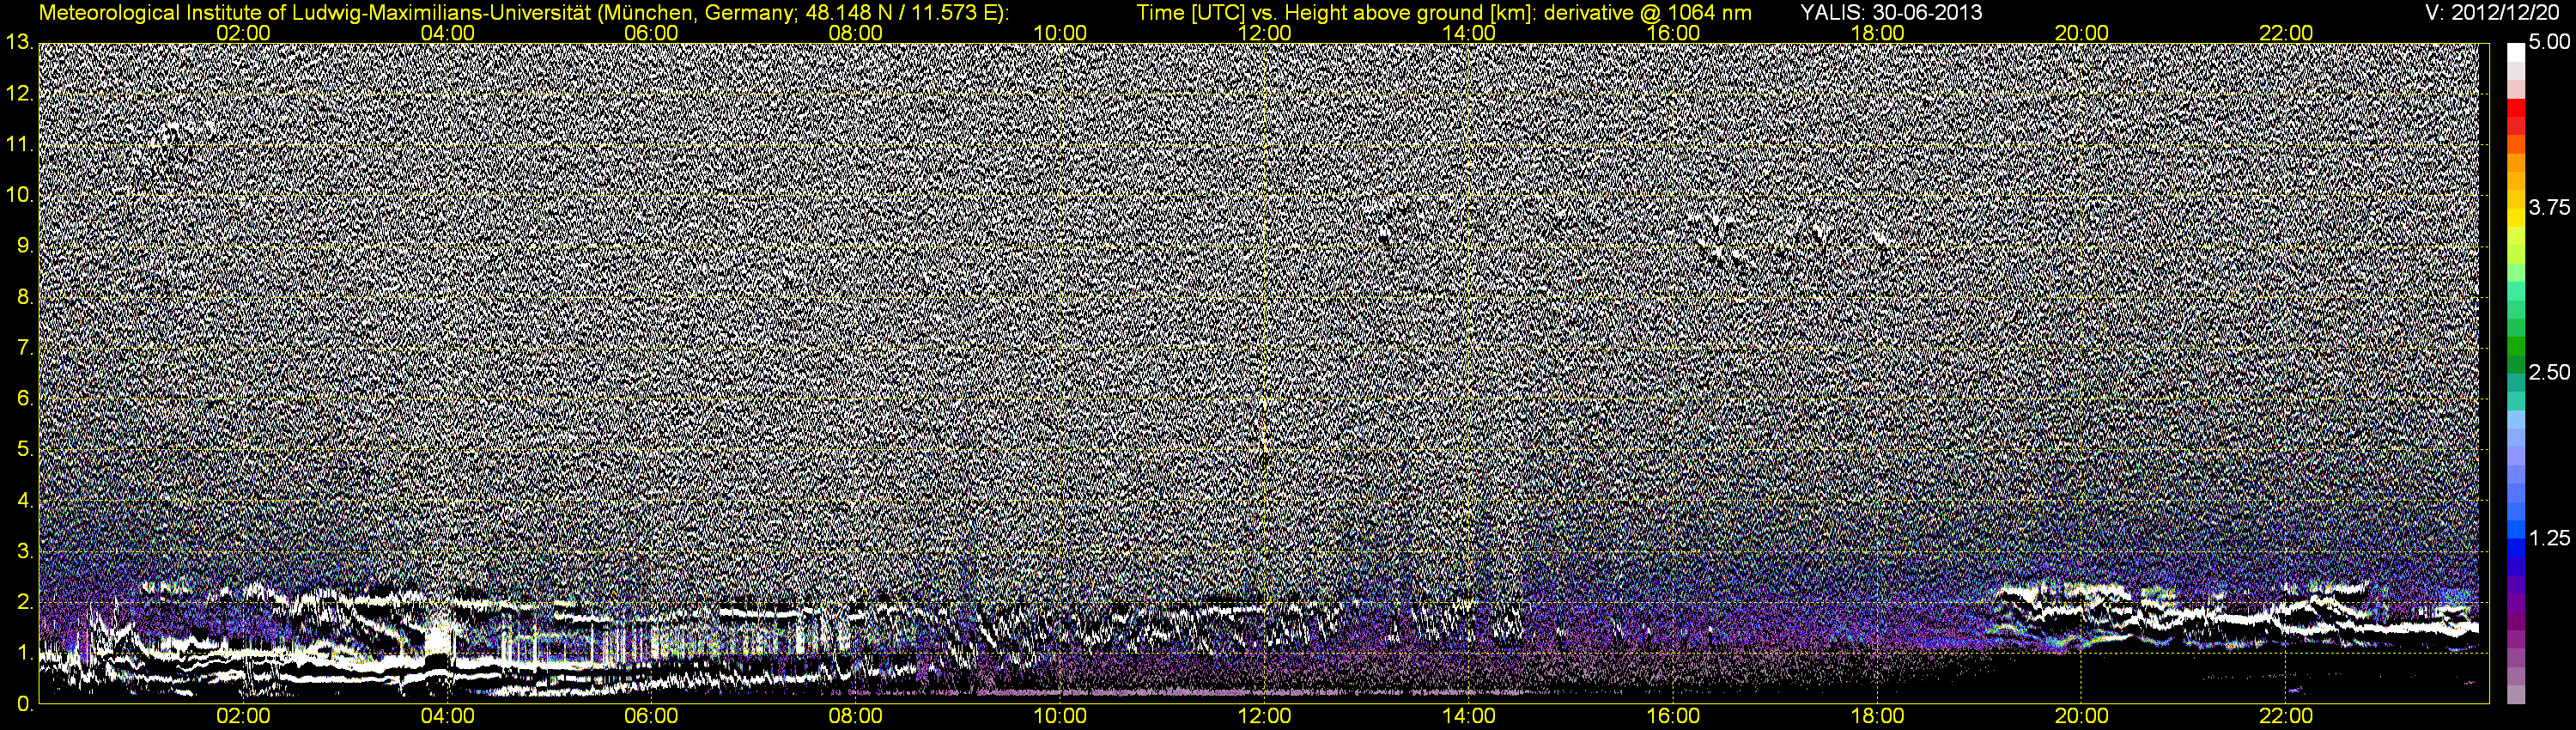Click the height label '0.' on the vertical axis

pyautogui.click(x=25, y=704)
